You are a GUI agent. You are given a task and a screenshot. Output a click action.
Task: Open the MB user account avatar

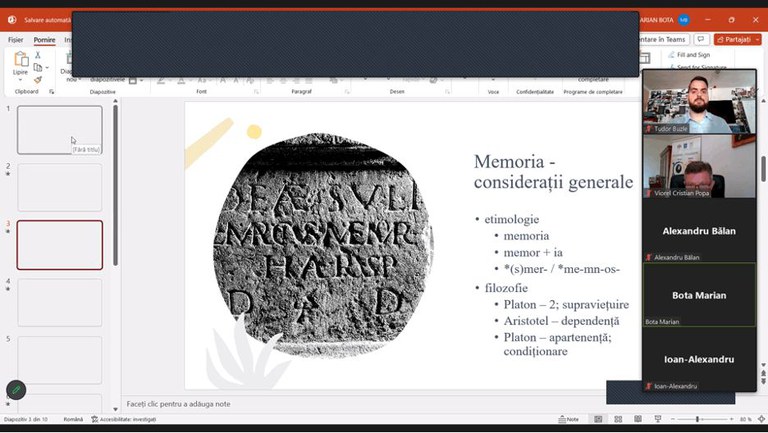(684, 19)
